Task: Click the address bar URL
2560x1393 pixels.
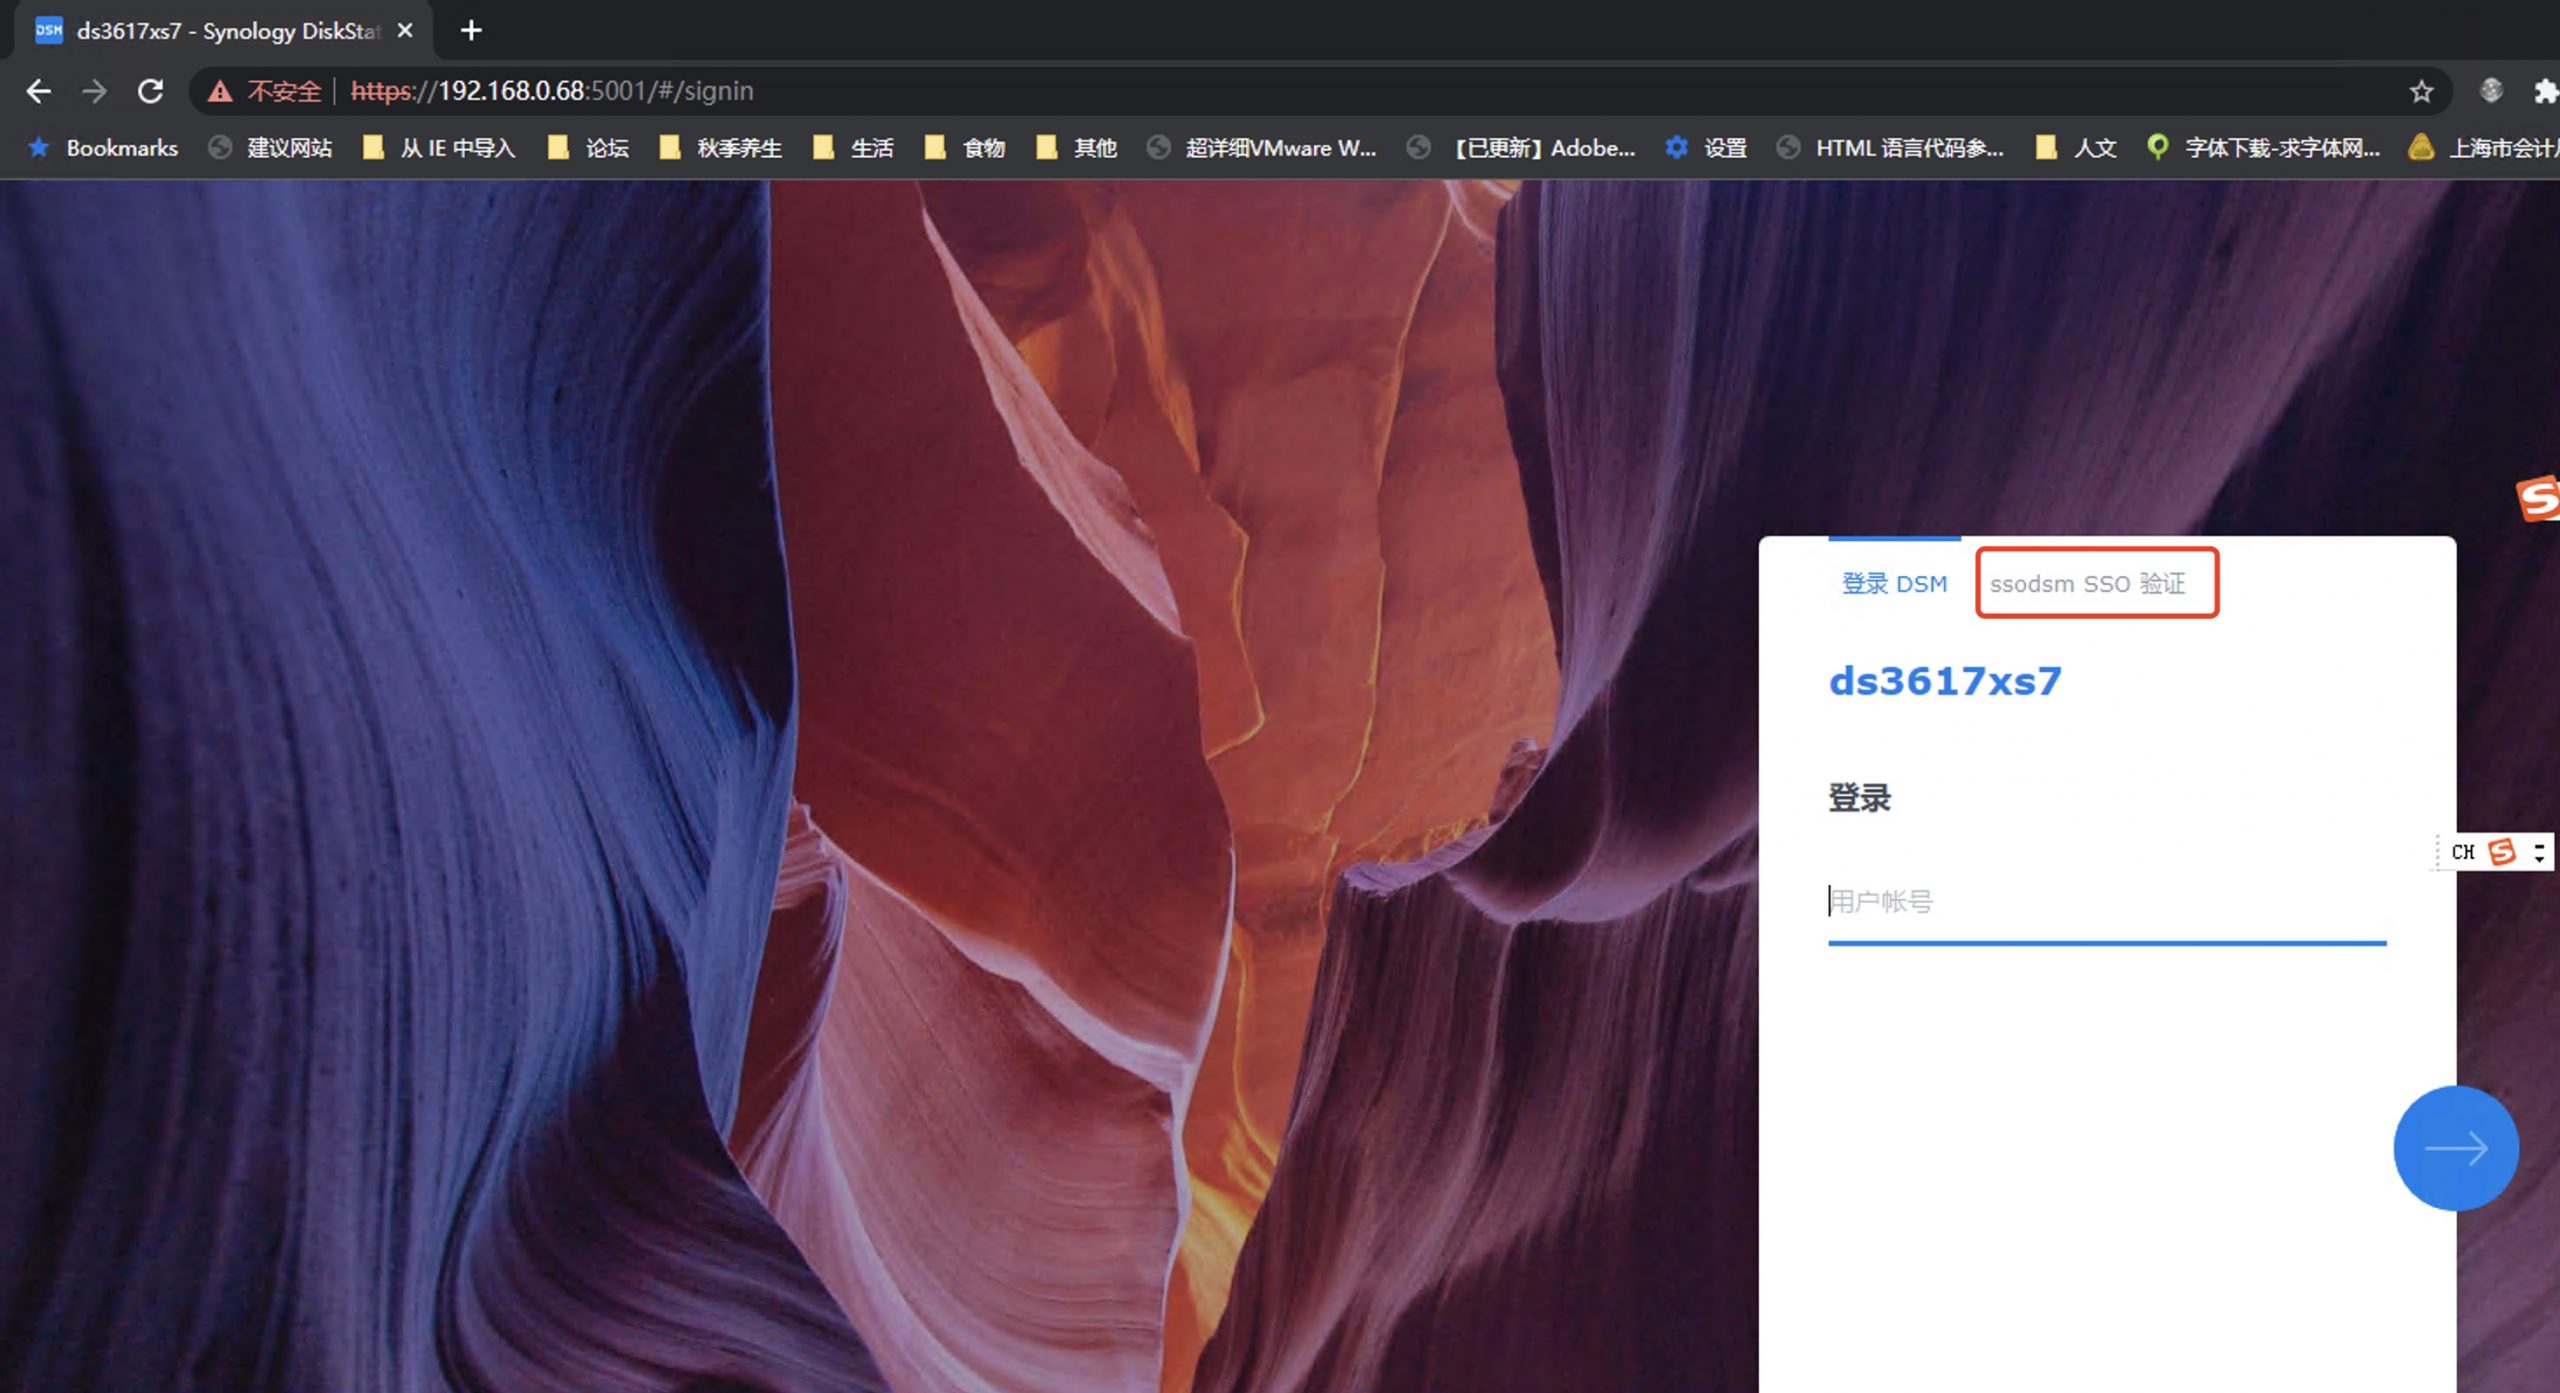Action: [x=552, y=91]
